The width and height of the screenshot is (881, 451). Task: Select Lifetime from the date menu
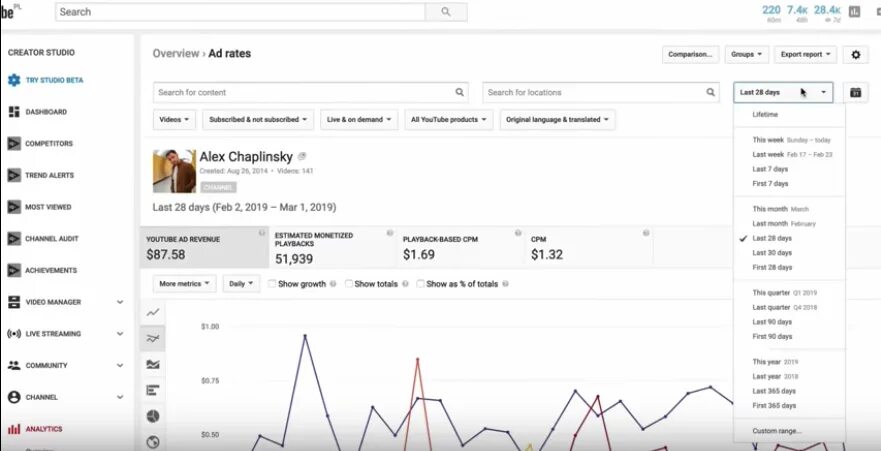click(765, 115)
